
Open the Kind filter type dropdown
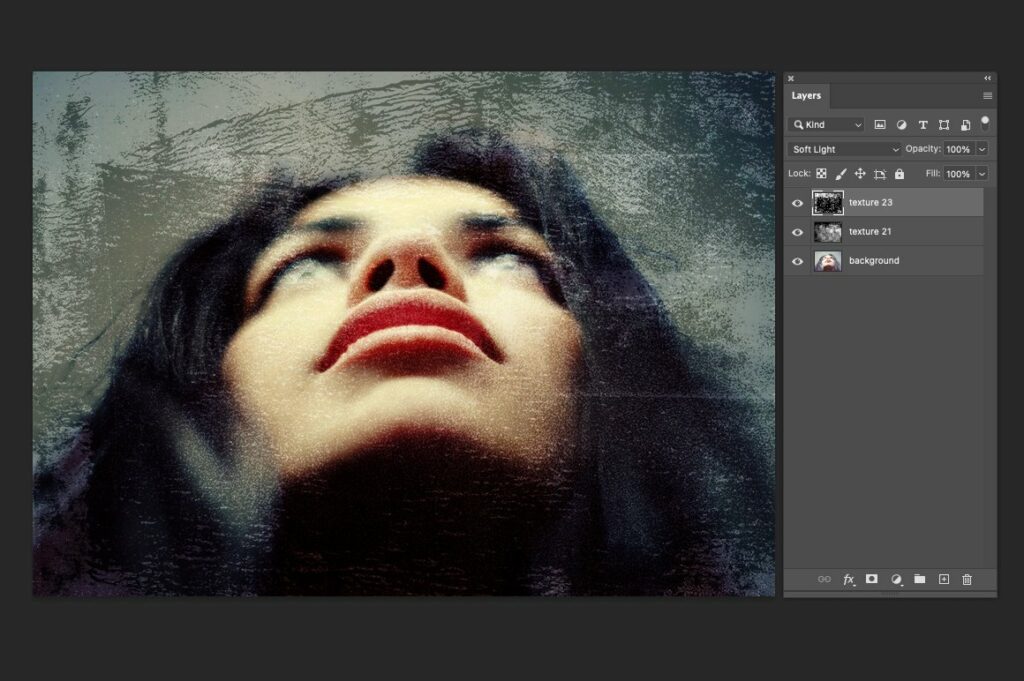pos(826,125)
